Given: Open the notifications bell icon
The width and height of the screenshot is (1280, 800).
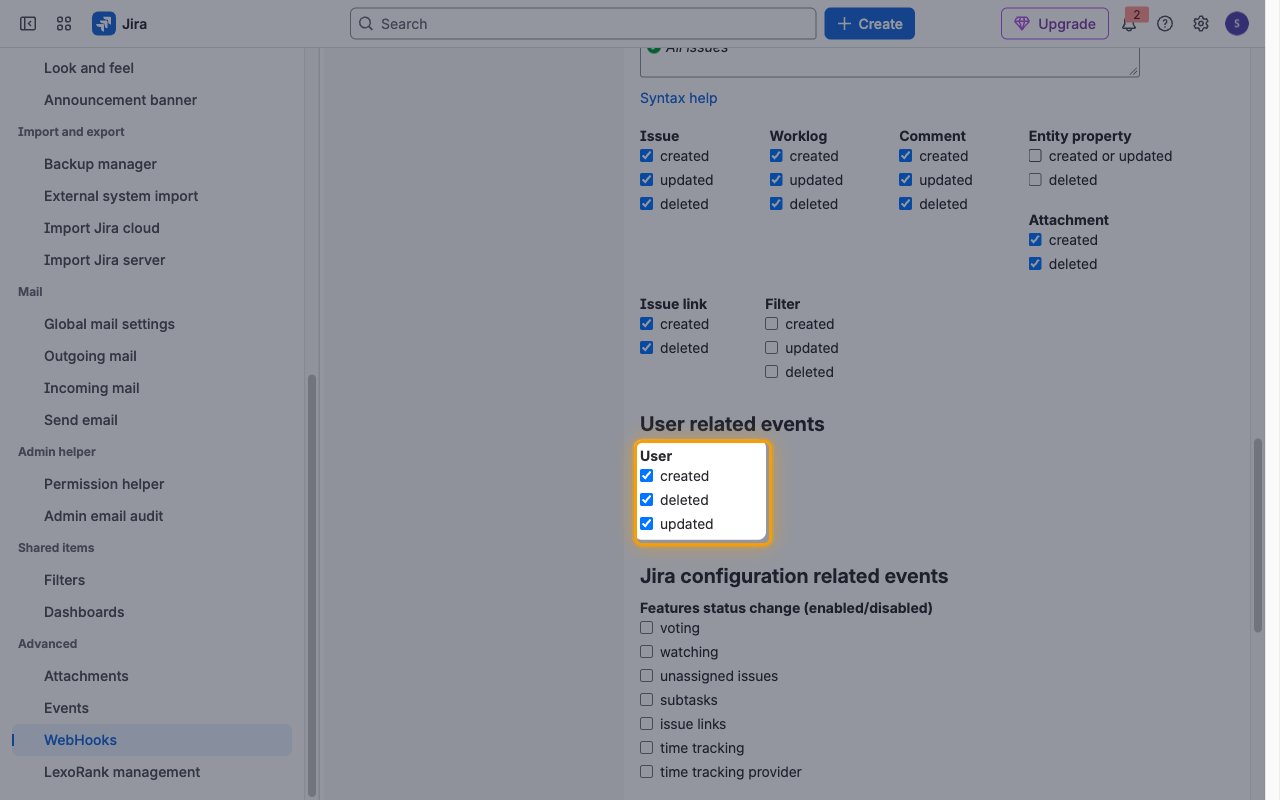Looking at the screenshot, I should (x=1129, y=24).
